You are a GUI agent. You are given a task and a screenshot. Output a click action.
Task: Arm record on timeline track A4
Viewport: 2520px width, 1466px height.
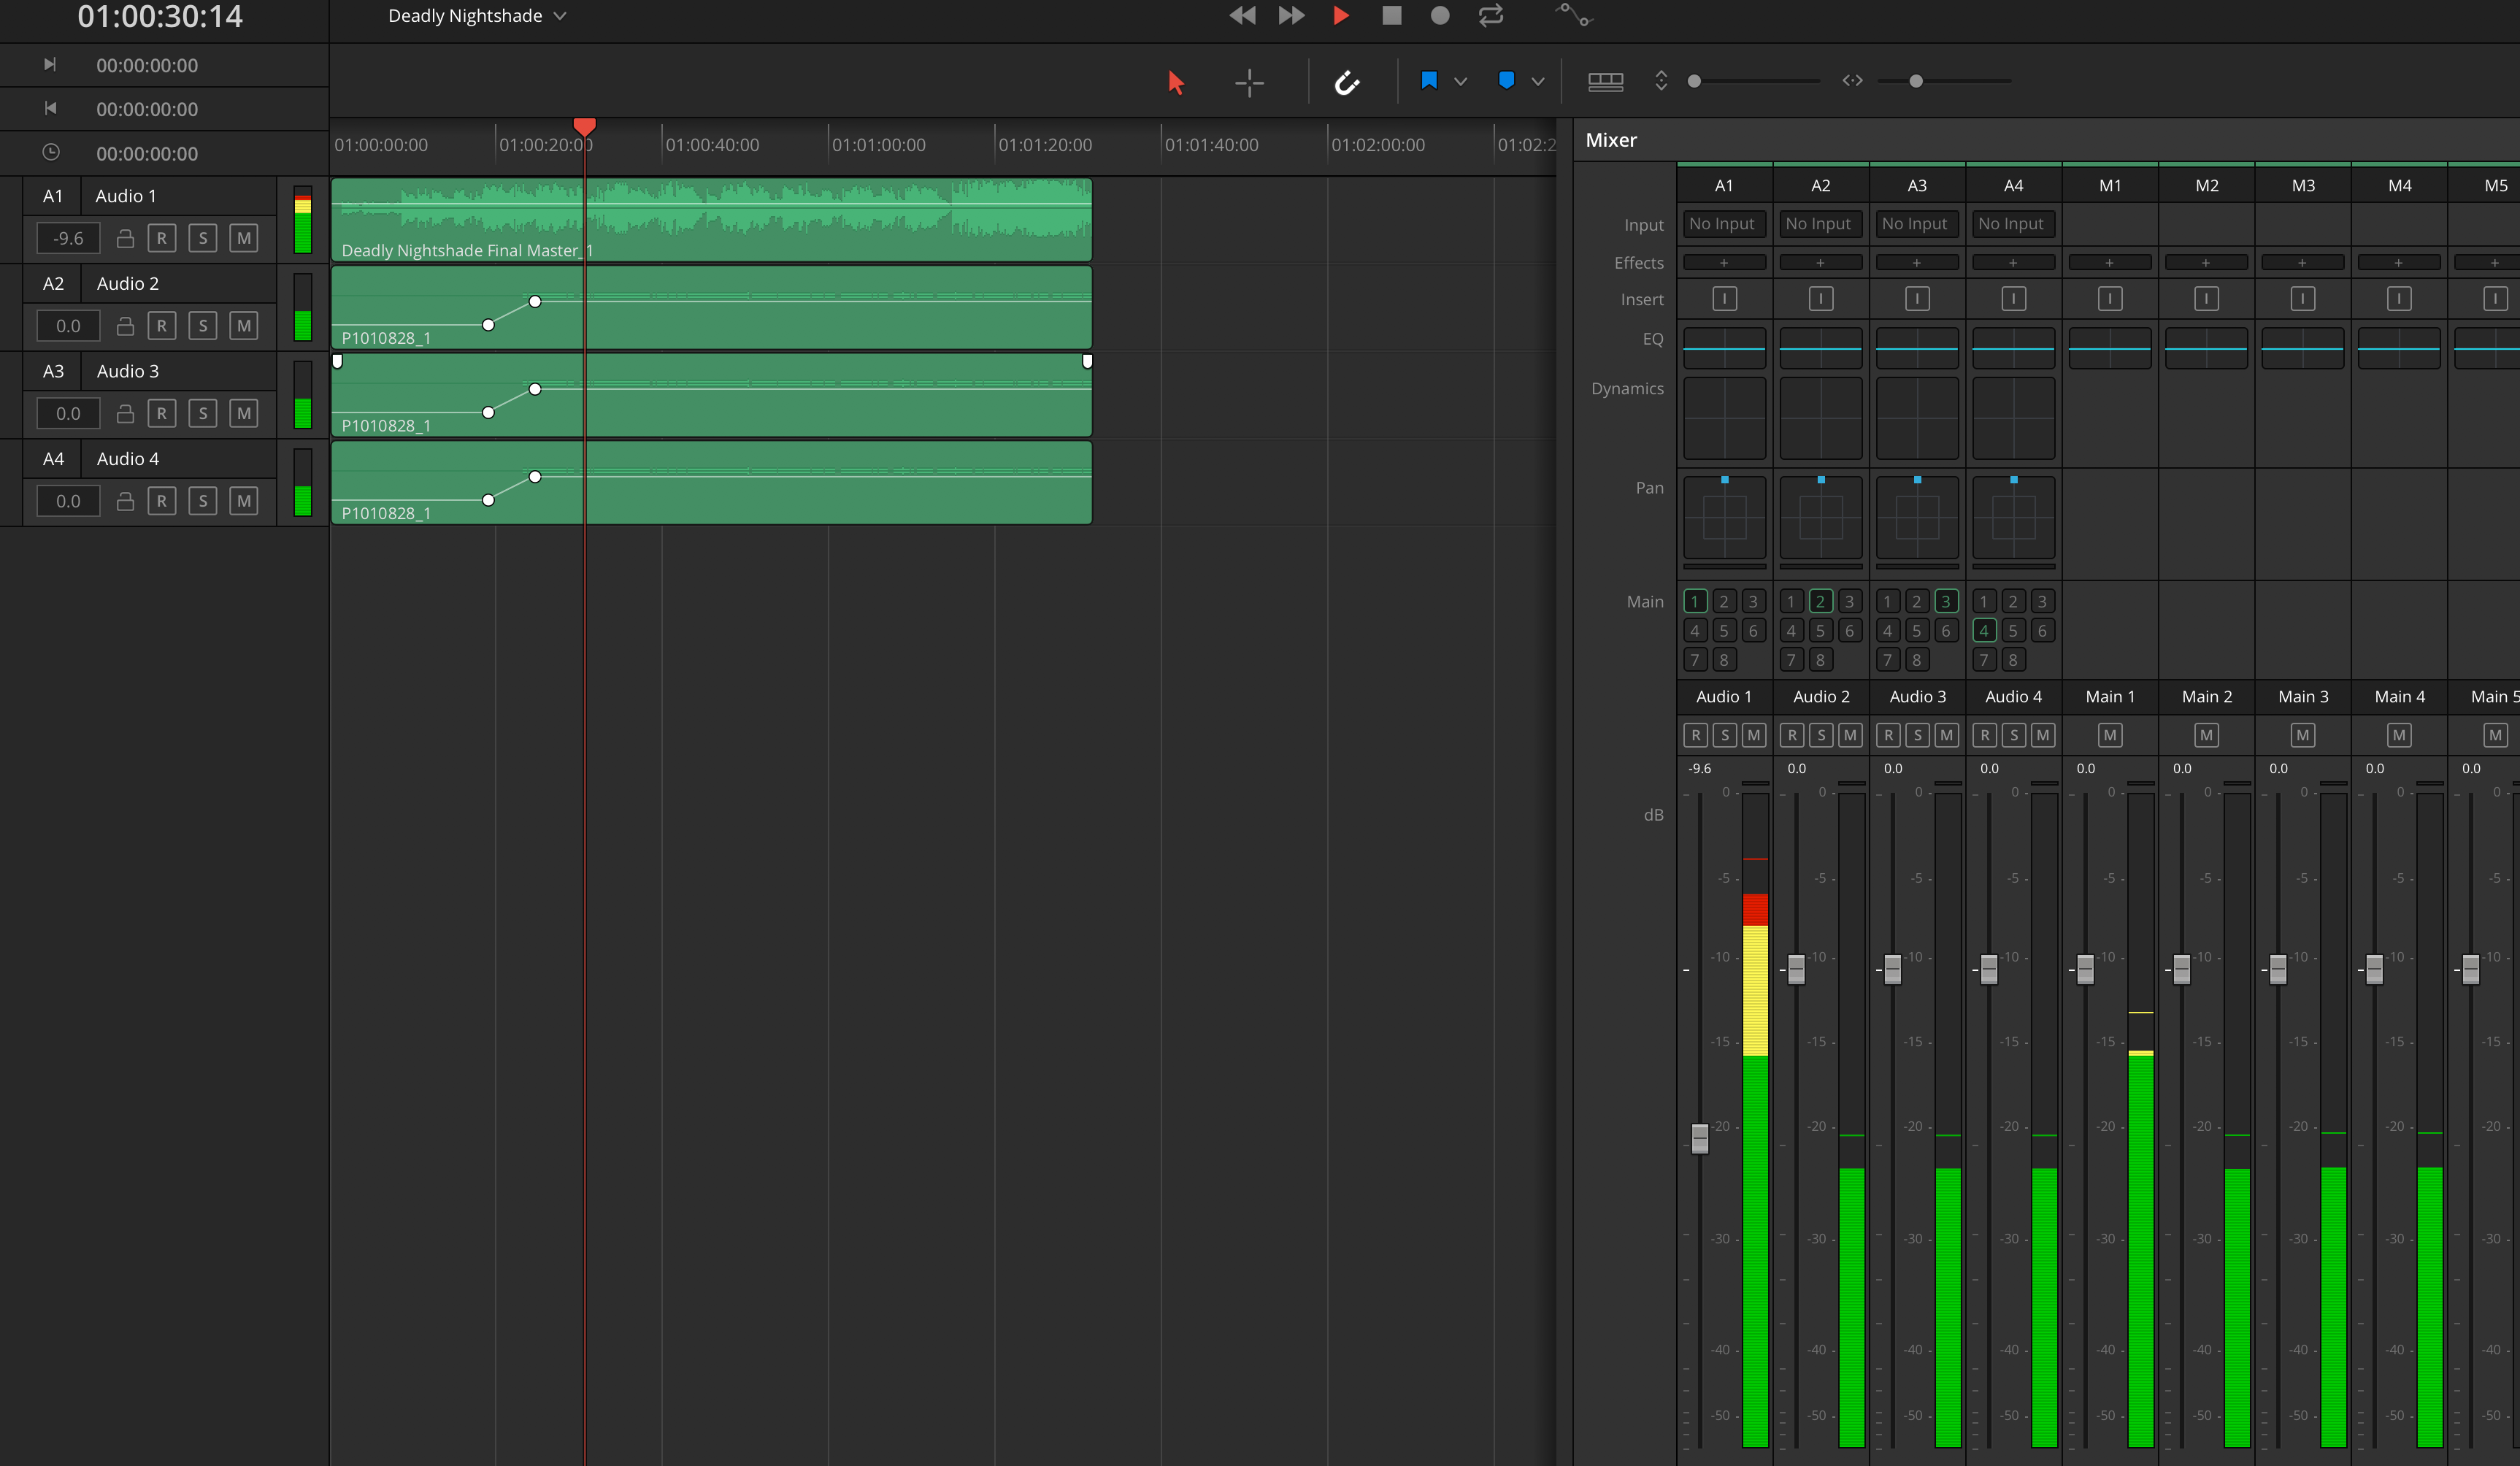(x=162, y=501)
